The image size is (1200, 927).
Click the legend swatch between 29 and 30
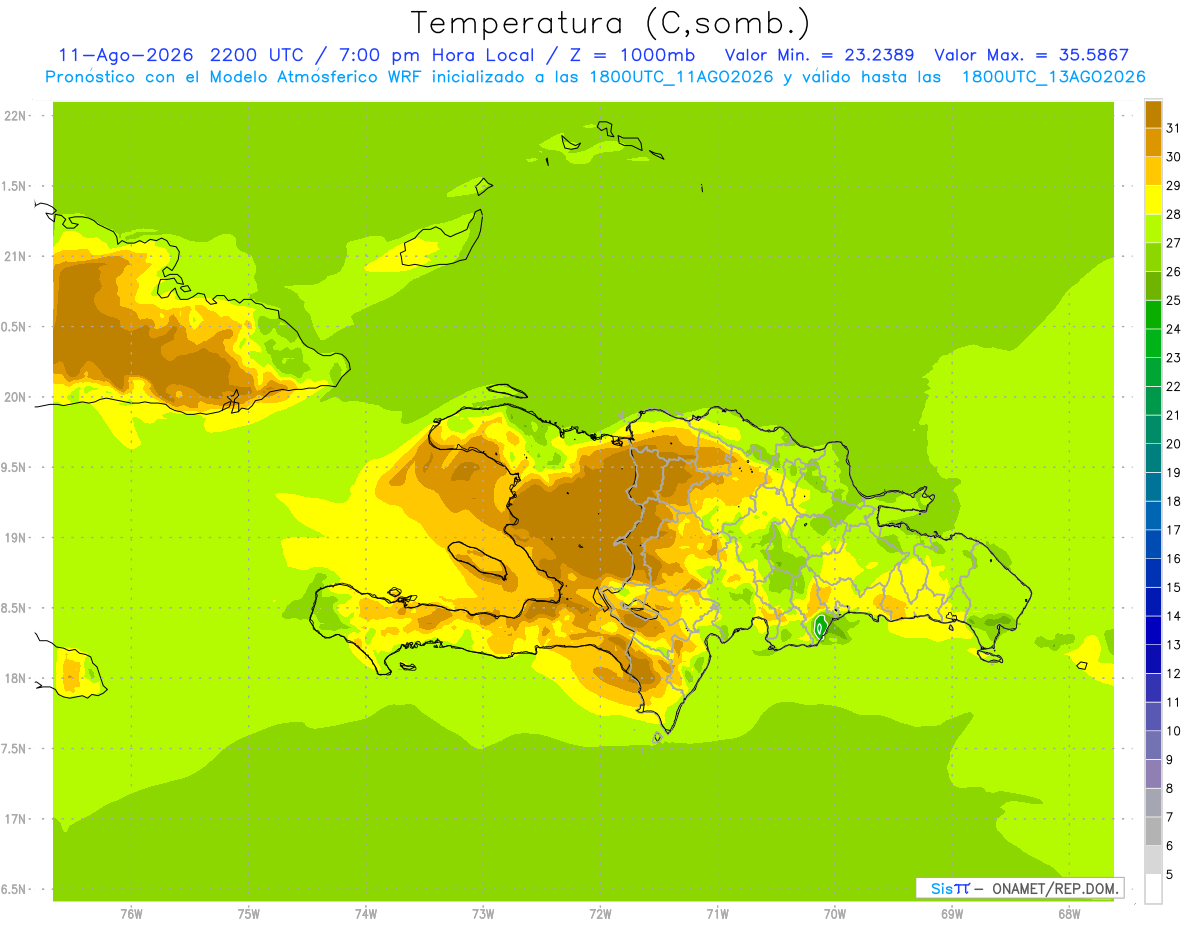tap(1153, 171)
